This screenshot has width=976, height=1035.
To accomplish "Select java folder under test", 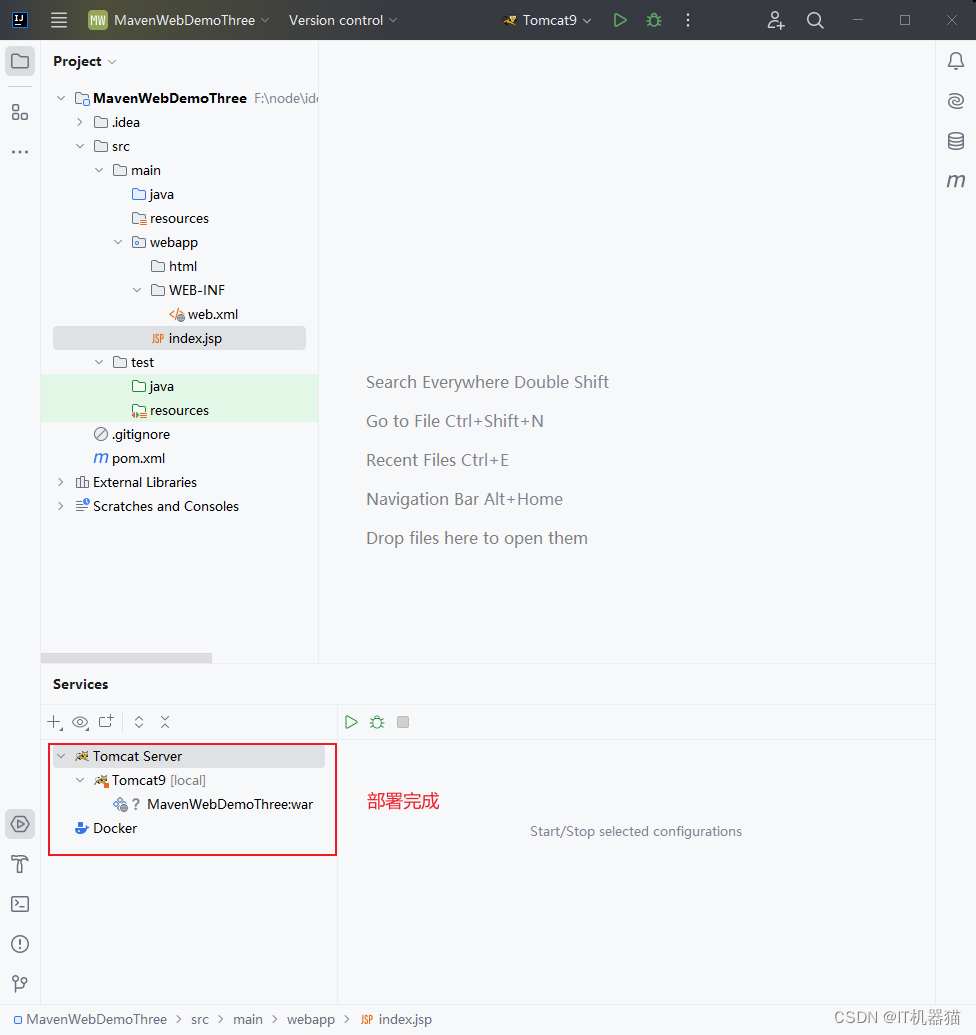I will [x=153, y=386].
